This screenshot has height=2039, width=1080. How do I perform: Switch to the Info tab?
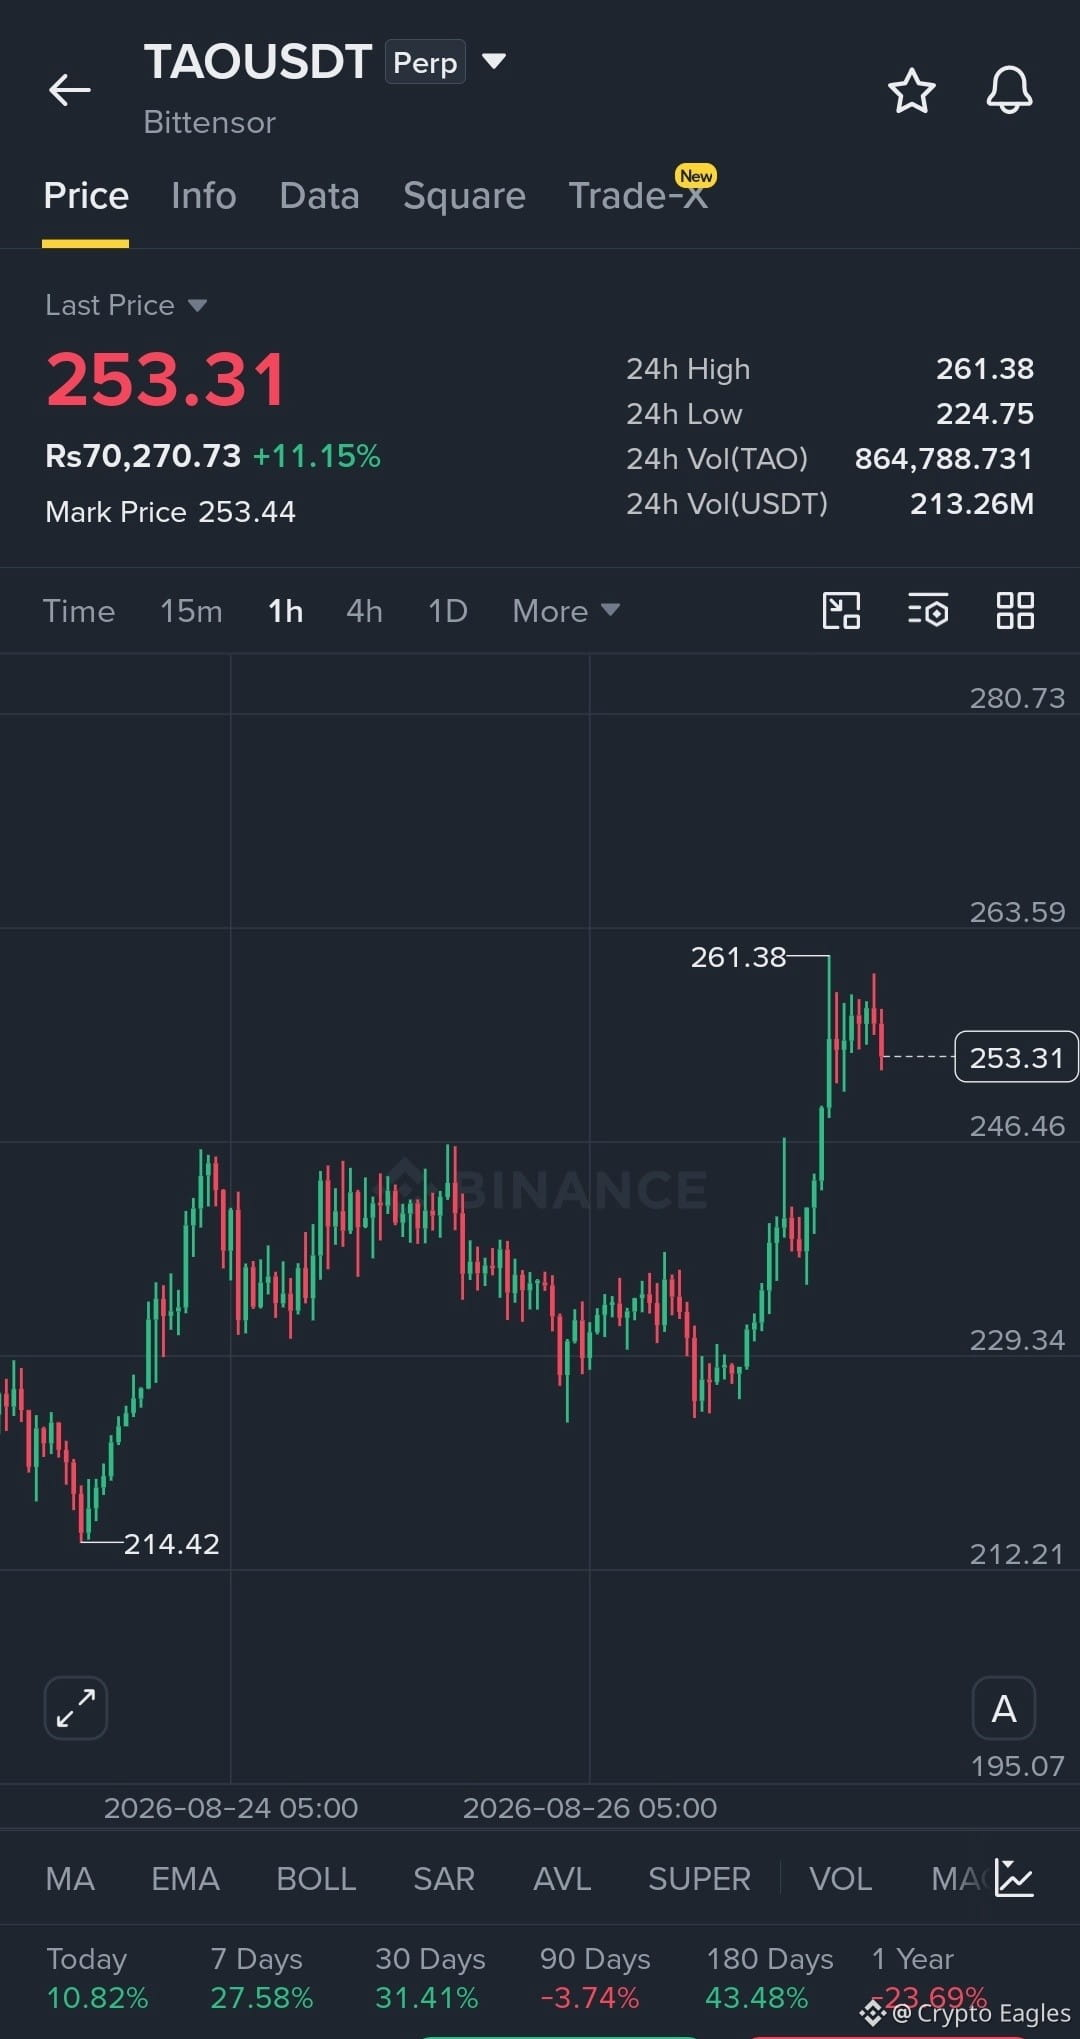[204, 196]
